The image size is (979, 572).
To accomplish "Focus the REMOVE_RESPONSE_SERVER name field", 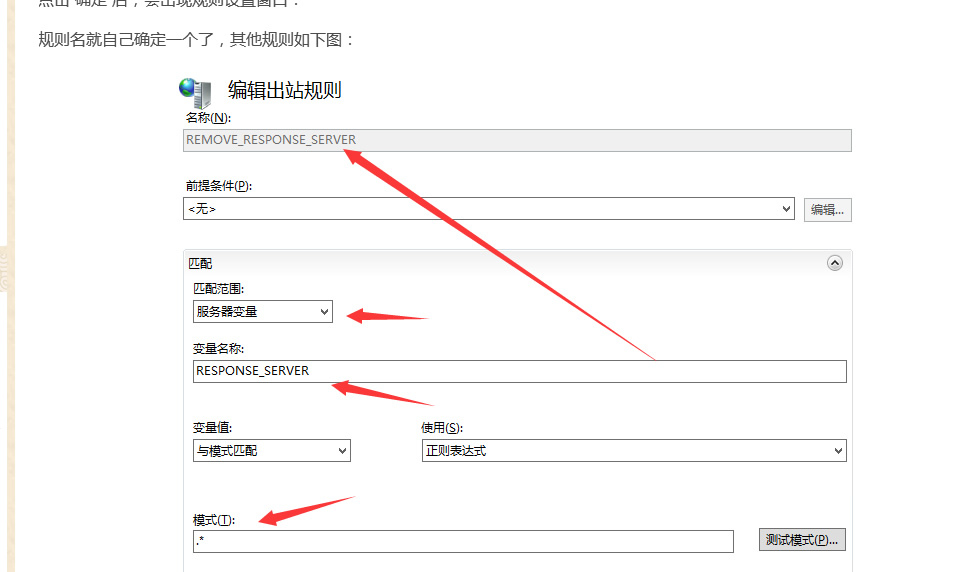I will 517,140.
